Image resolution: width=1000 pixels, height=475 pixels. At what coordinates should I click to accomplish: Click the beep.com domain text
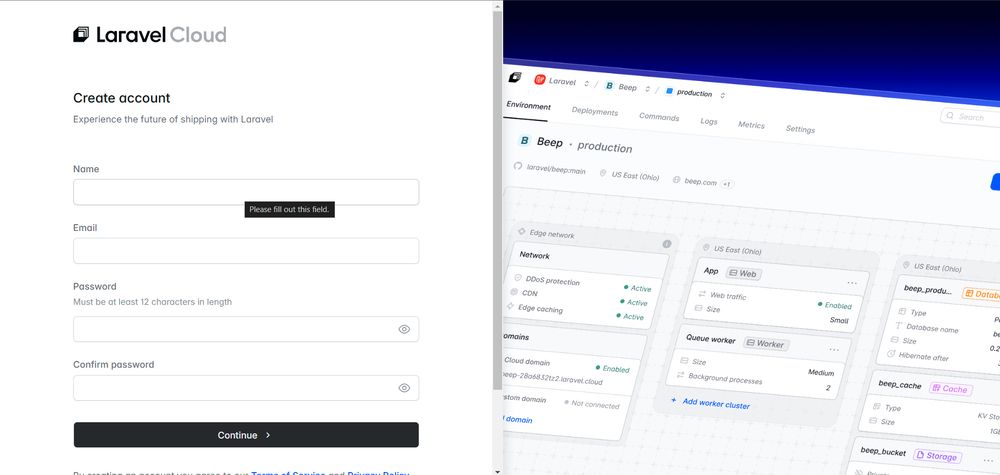point(701,182)
